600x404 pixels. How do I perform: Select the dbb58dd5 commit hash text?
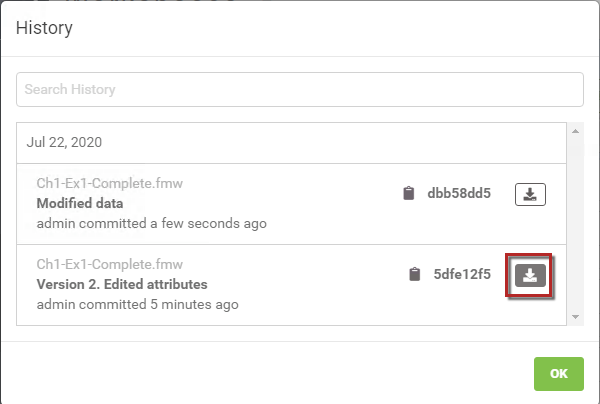tap(459, 193)
